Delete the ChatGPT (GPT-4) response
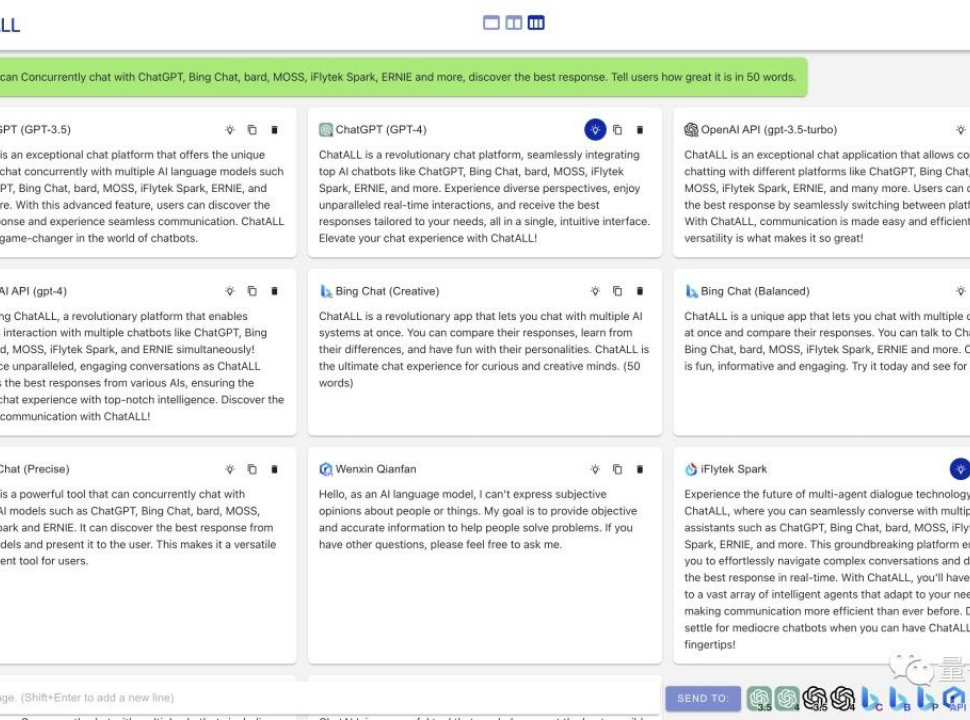This screenshot has height=720, width=970. [640, 130]
